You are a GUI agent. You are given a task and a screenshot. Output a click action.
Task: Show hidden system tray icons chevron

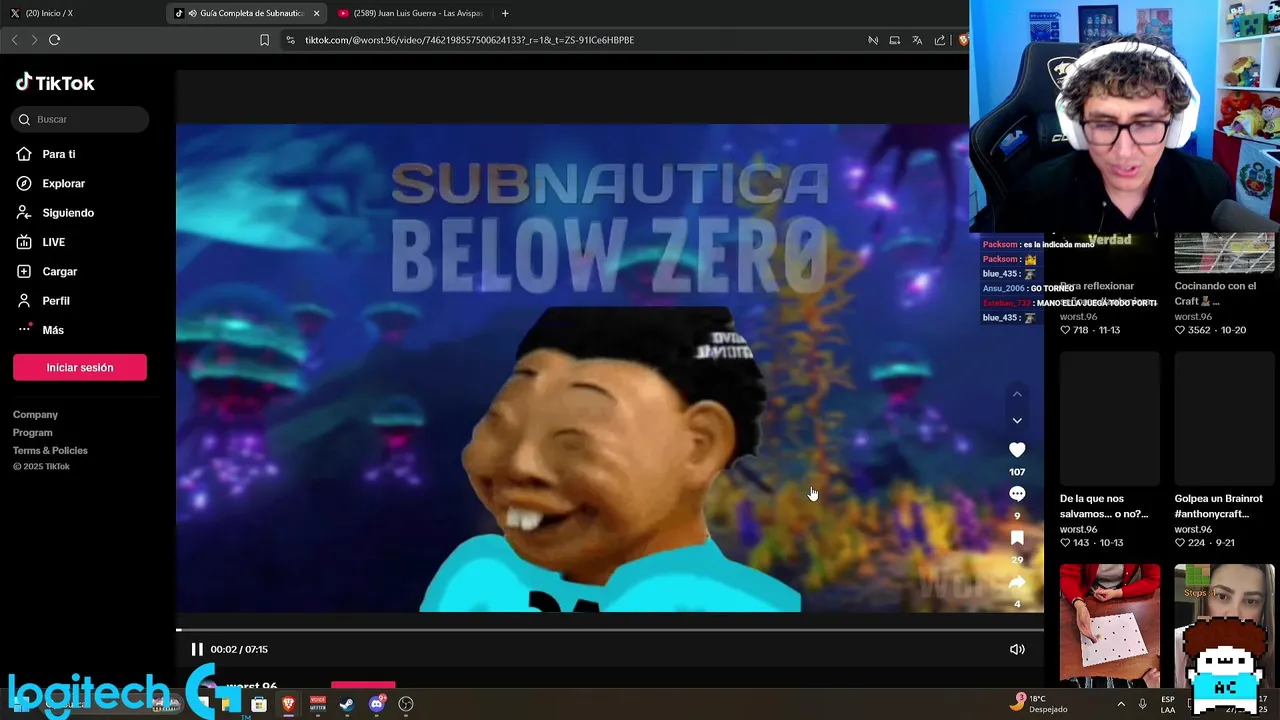(1120, 704)
